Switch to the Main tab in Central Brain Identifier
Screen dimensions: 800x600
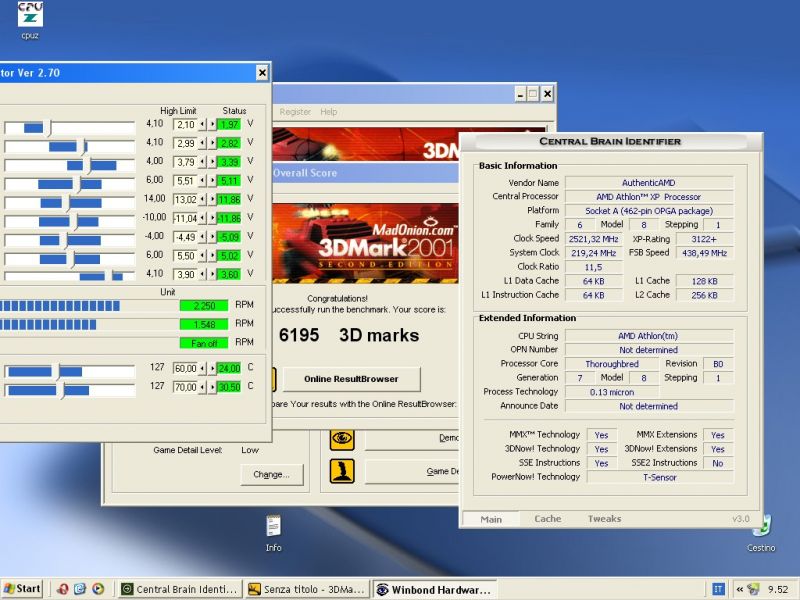[491, 519]
